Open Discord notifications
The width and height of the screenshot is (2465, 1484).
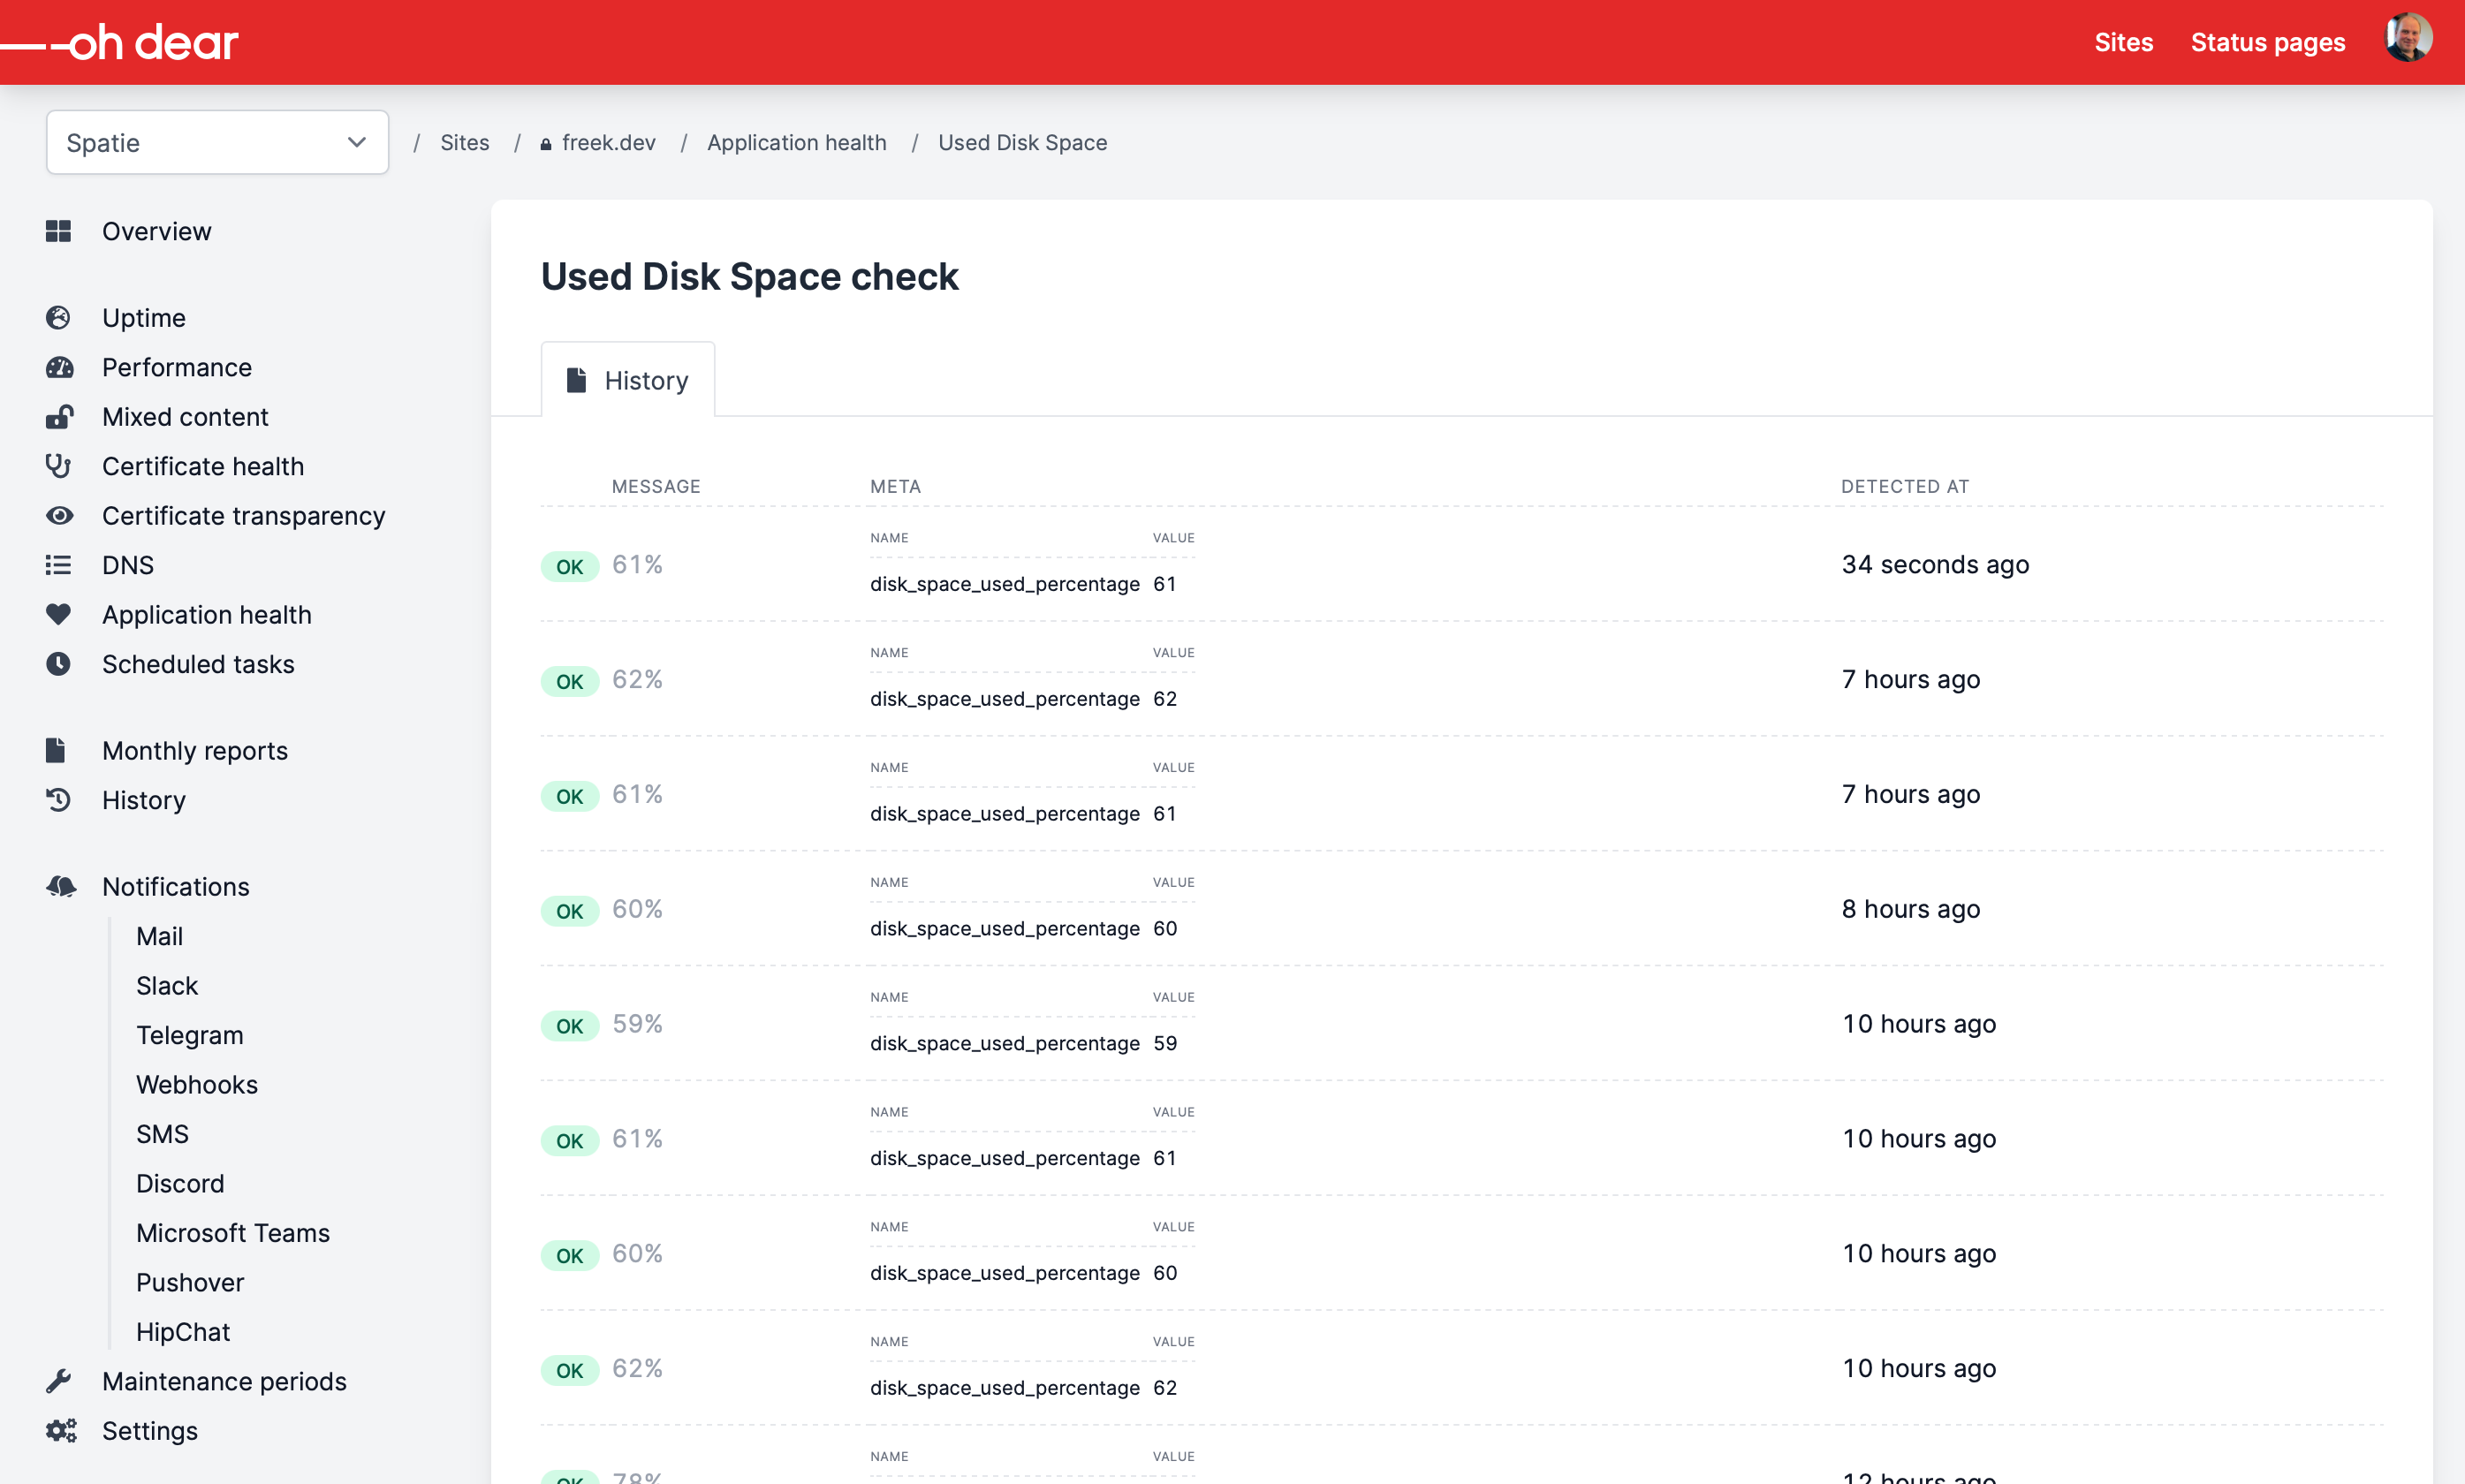click(x=179, y=1183)
